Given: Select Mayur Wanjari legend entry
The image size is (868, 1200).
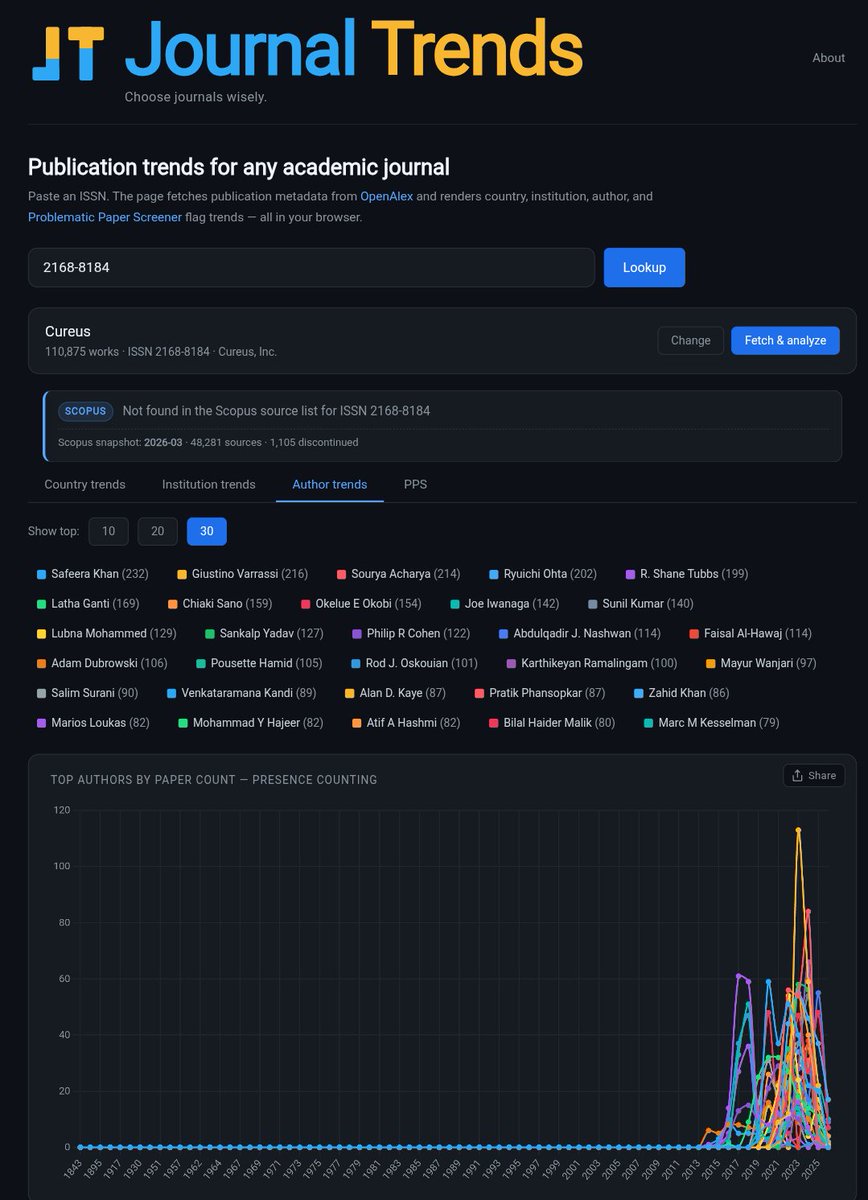Looking at the screenshot, I should [761, 663].
